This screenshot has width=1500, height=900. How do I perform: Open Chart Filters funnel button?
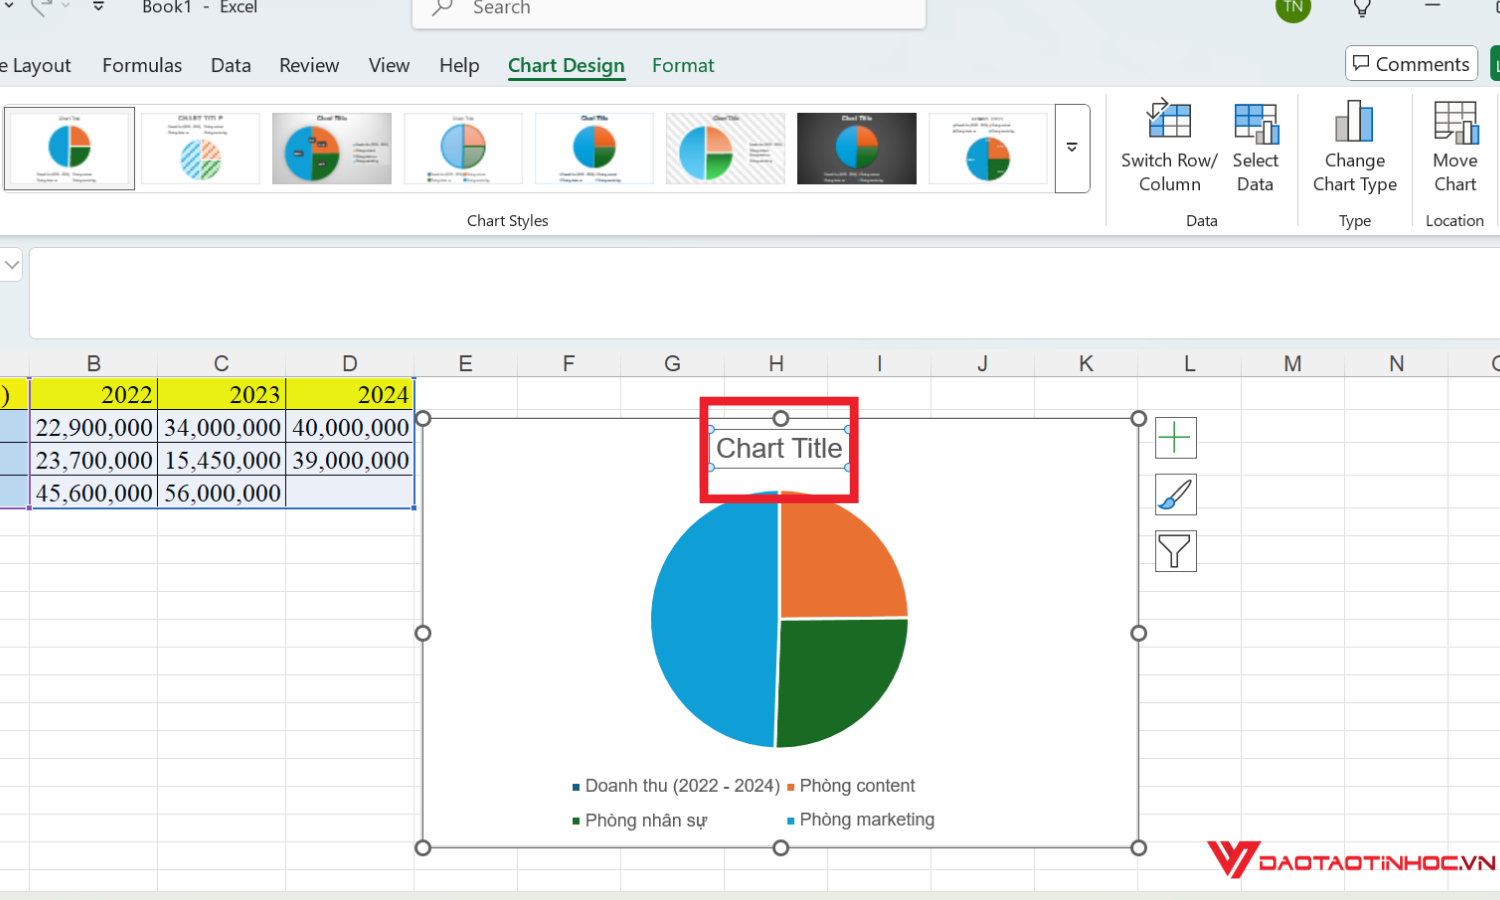click(x=1175, y=551)
